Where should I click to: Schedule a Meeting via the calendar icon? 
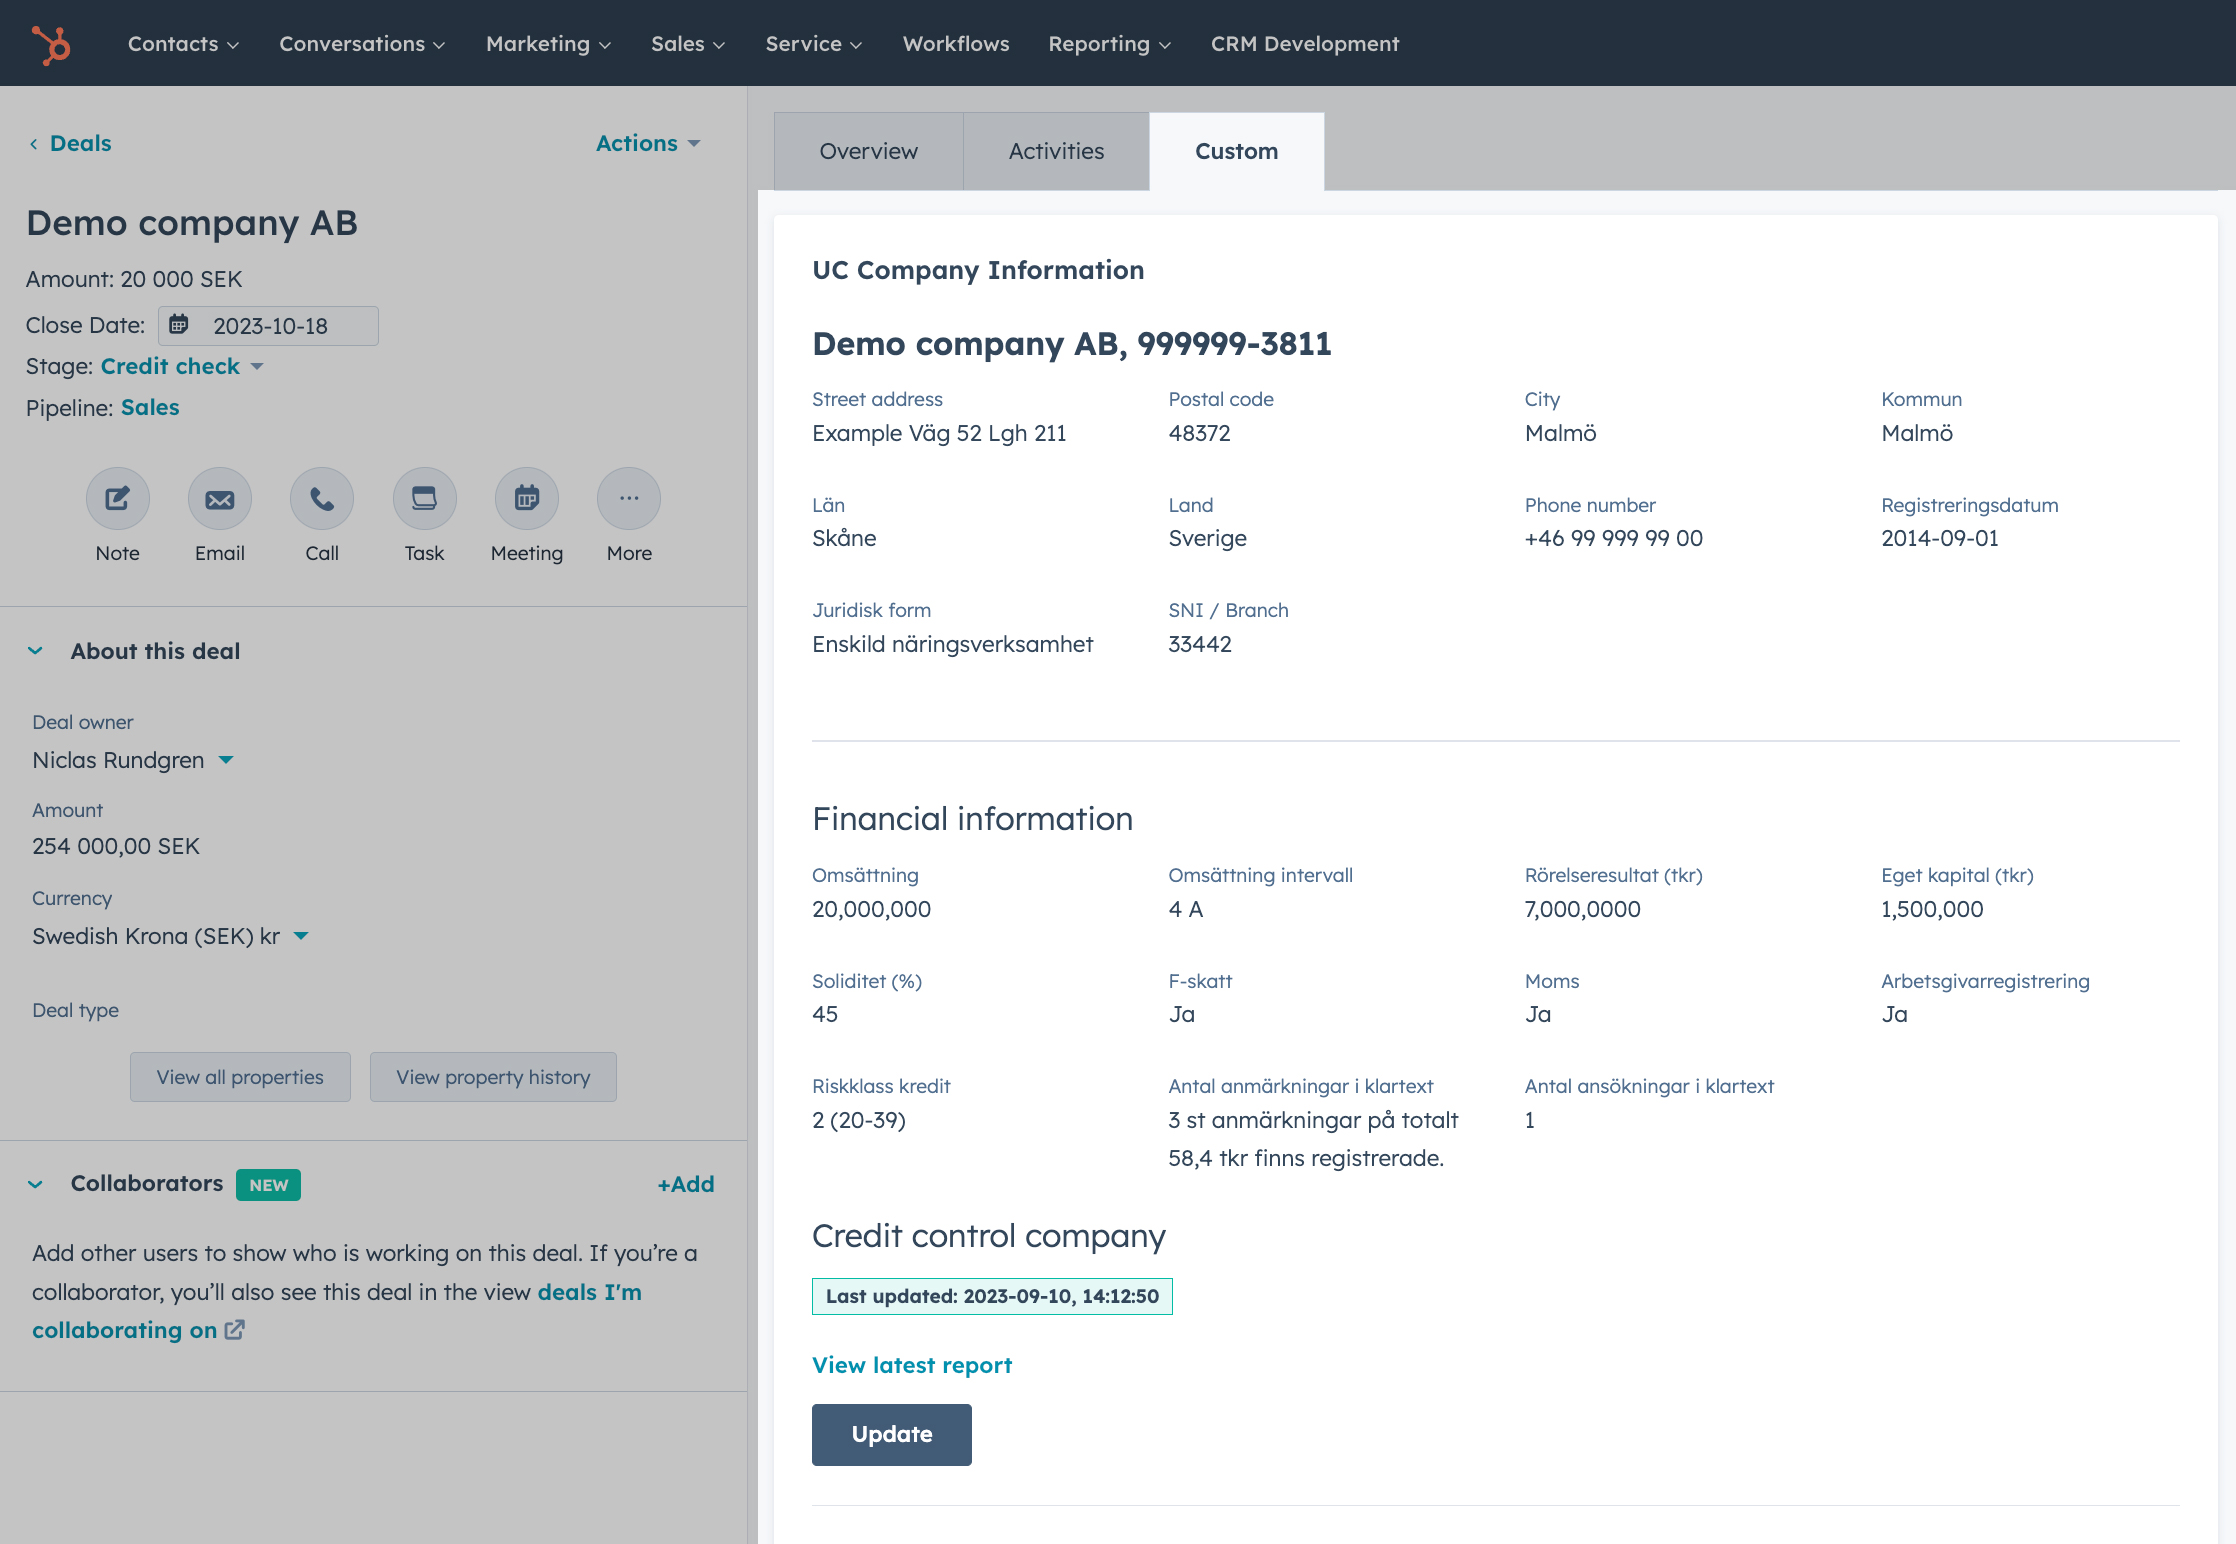tap(526, 499)
